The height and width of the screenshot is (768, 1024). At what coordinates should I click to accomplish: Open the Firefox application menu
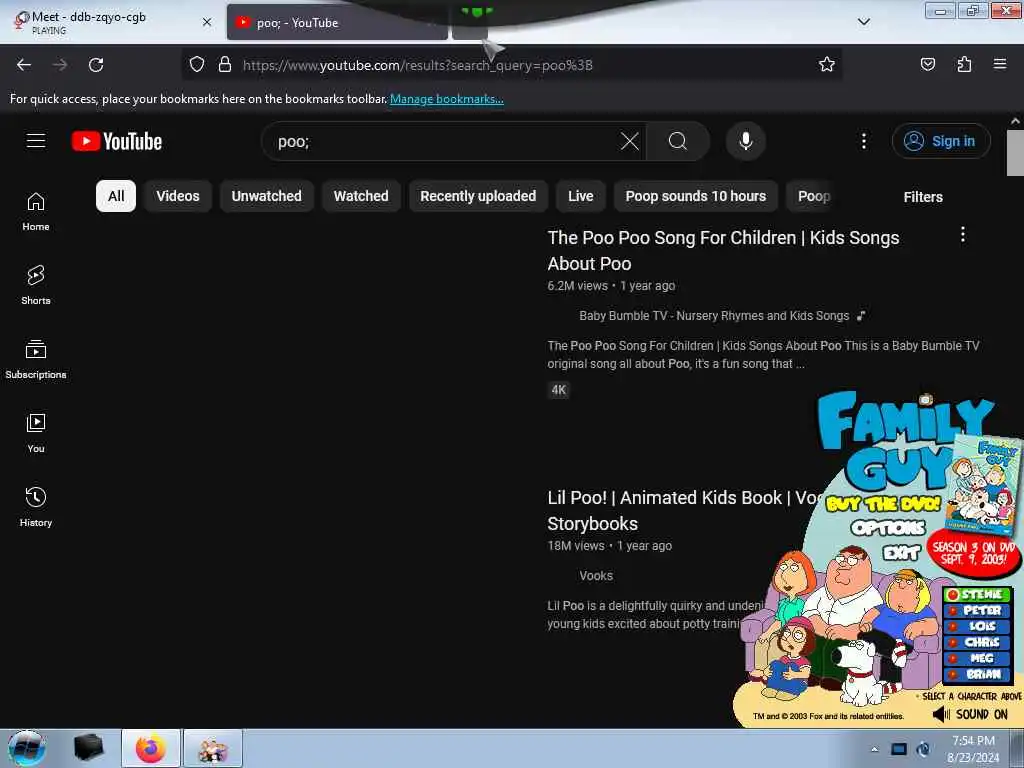[999, 64]
